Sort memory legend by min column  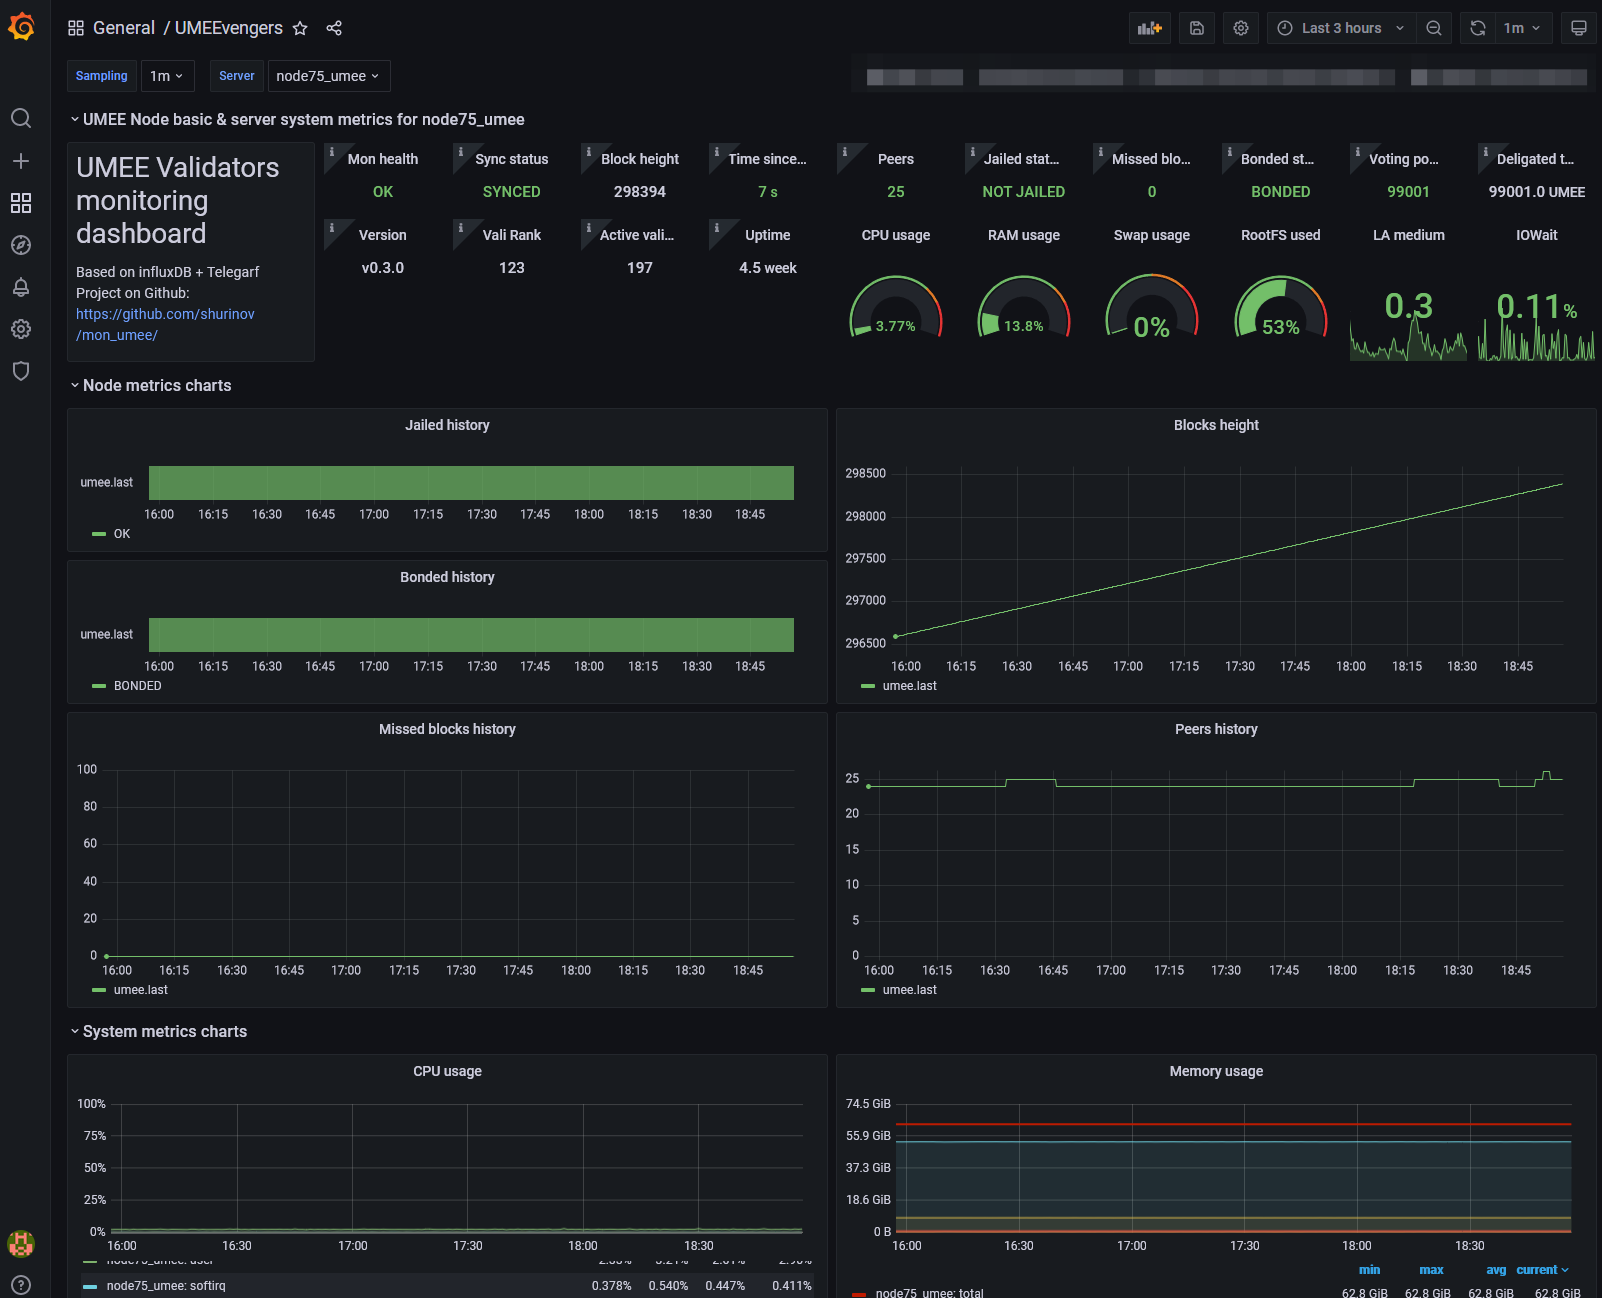coord(1369,1270)
